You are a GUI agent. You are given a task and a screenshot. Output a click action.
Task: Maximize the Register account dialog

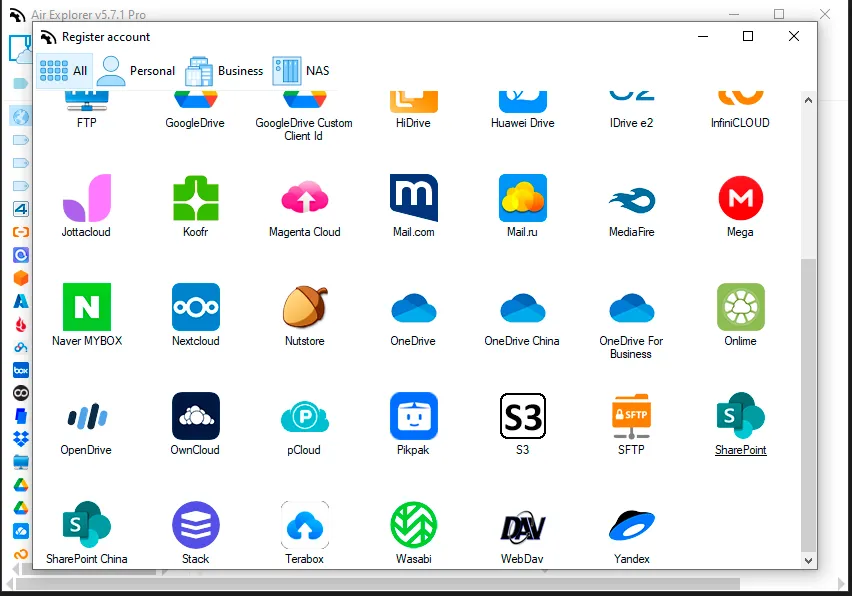tap(748, 36)
